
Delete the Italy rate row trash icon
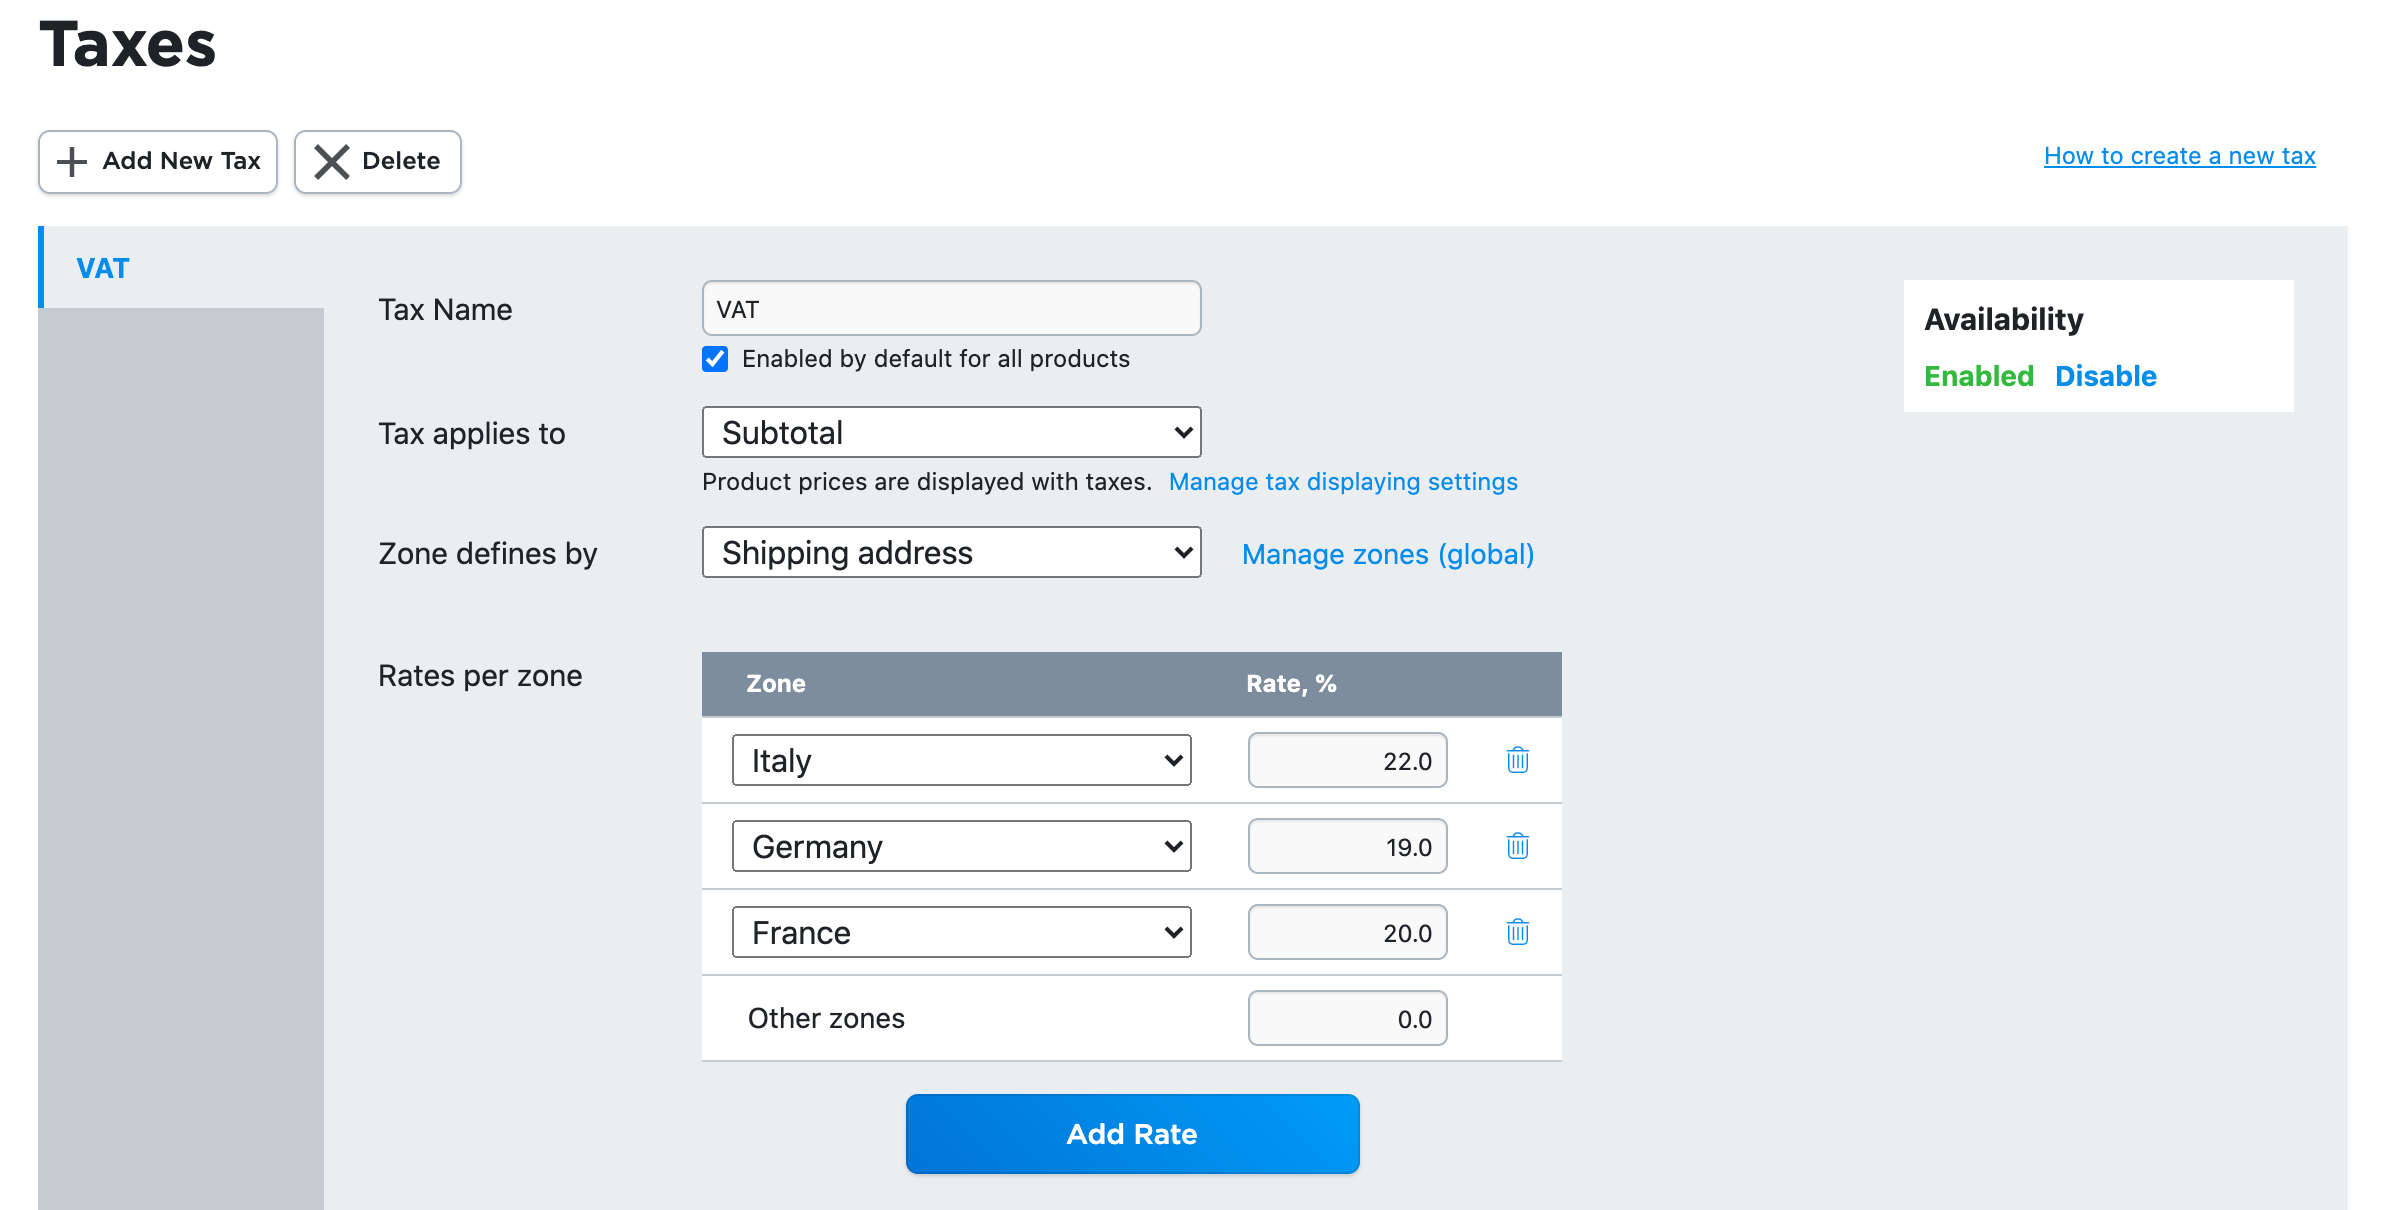tap(1517, 760)
